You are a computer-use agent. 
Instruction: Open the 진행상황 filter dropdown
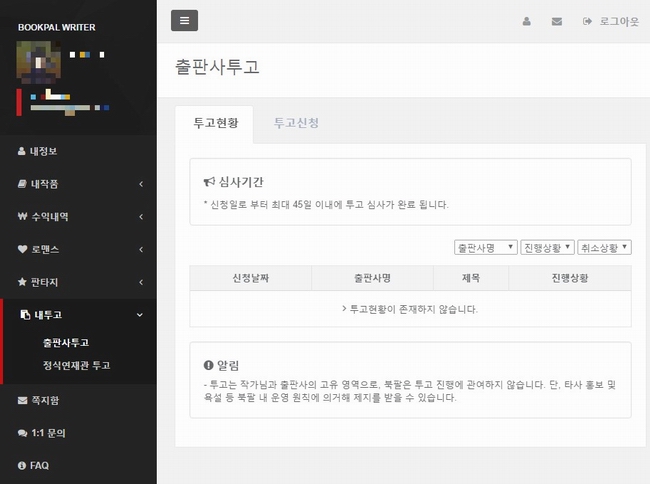pos(548,247)
